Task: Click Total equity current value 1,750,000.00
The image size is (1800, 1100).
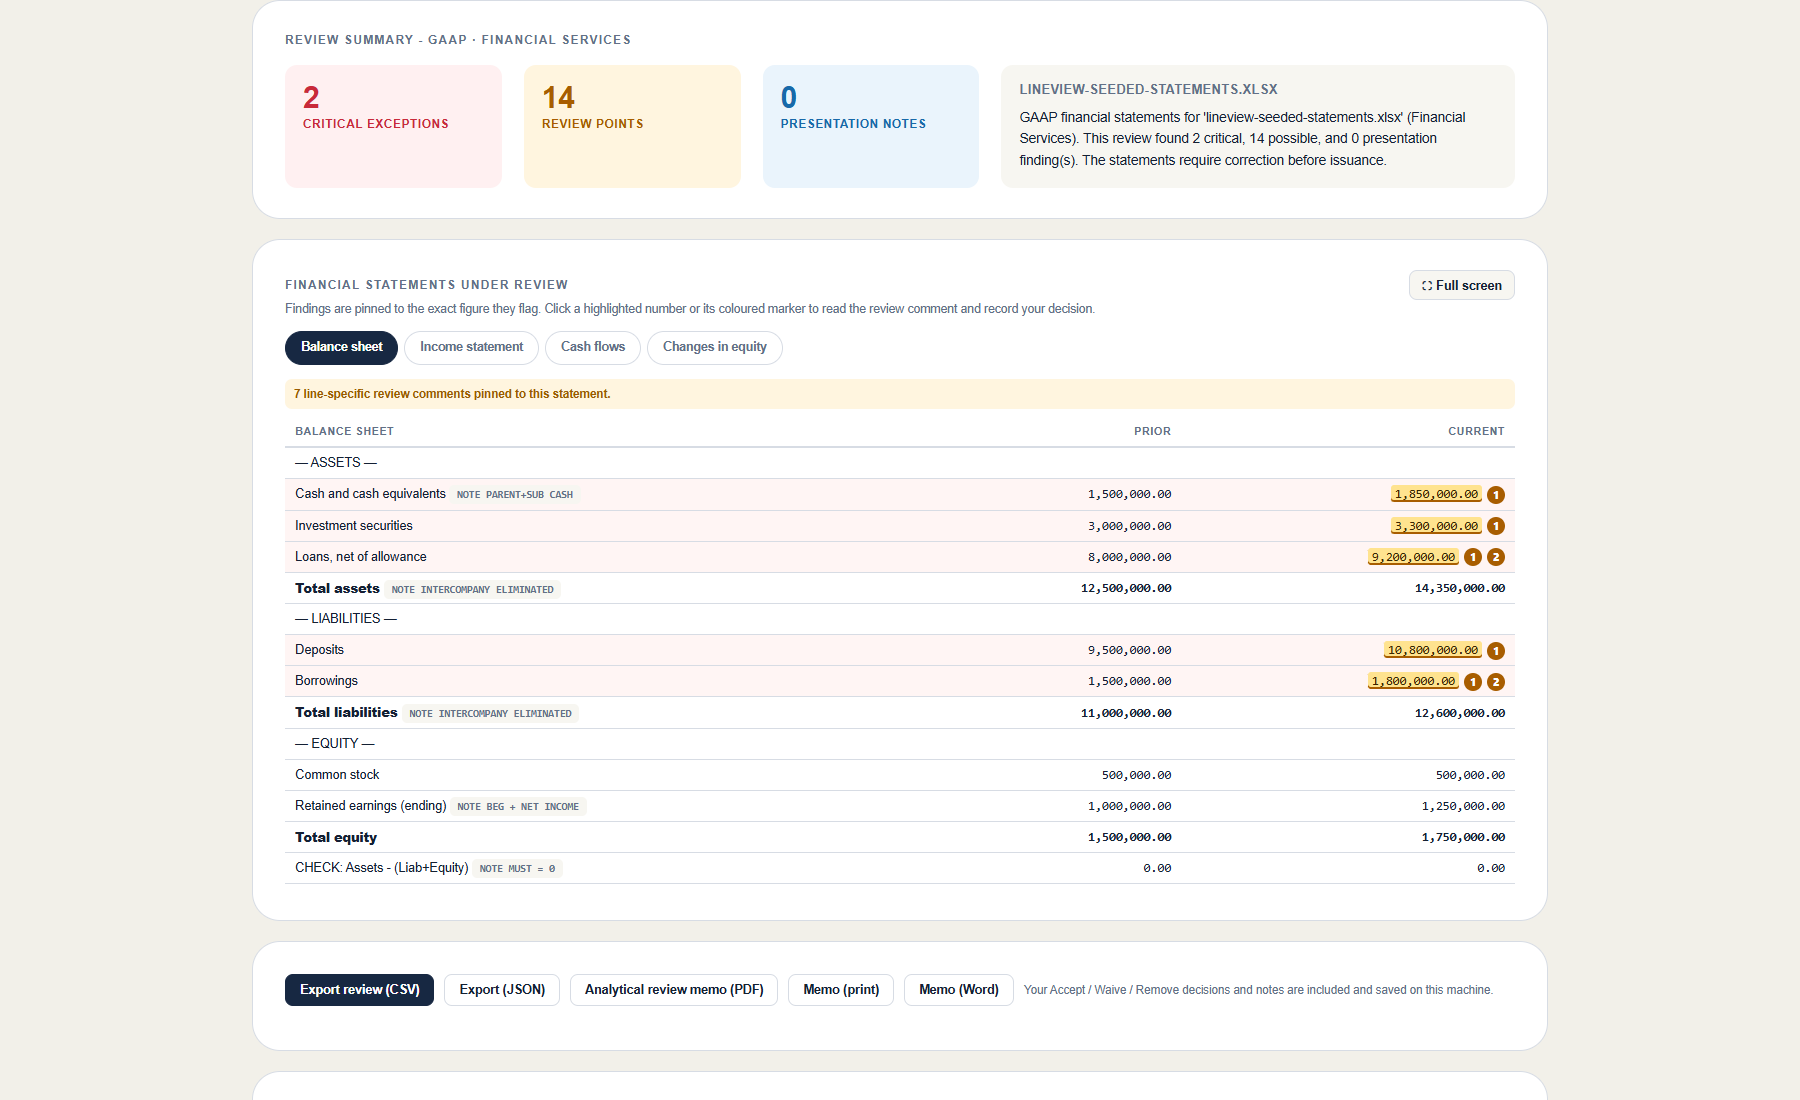Action: click(x=1463, y=838)
